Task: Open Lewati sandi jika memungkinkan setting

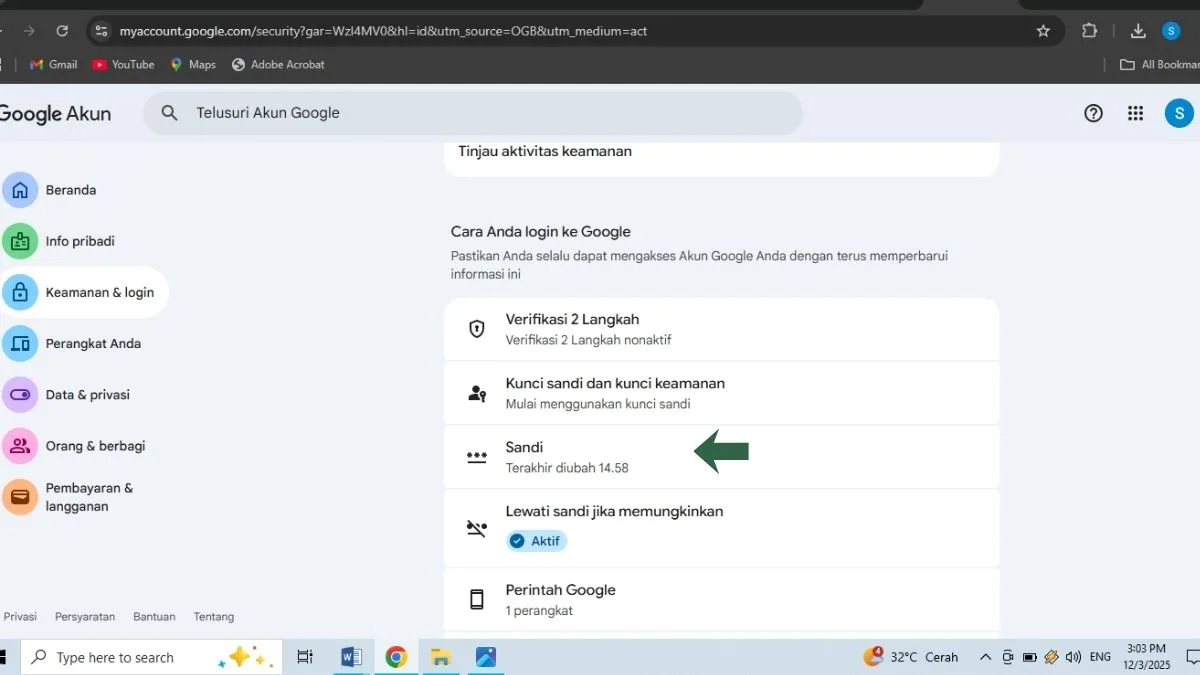Action: click(720, 526)
